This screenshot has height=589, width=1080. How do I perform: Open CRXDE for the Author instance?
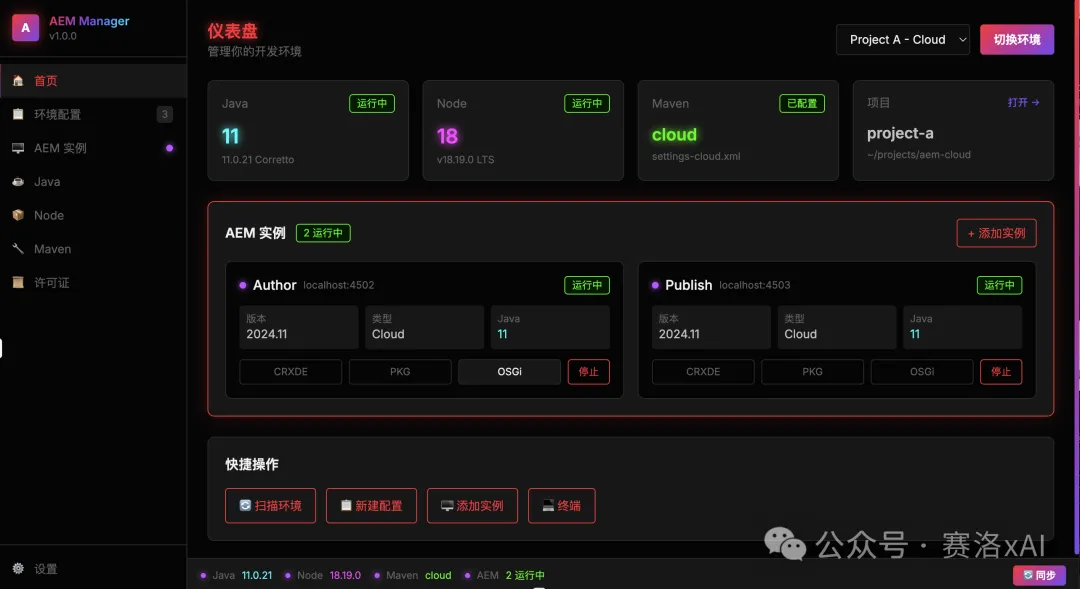pyautogui.click(x=291, y=372)
